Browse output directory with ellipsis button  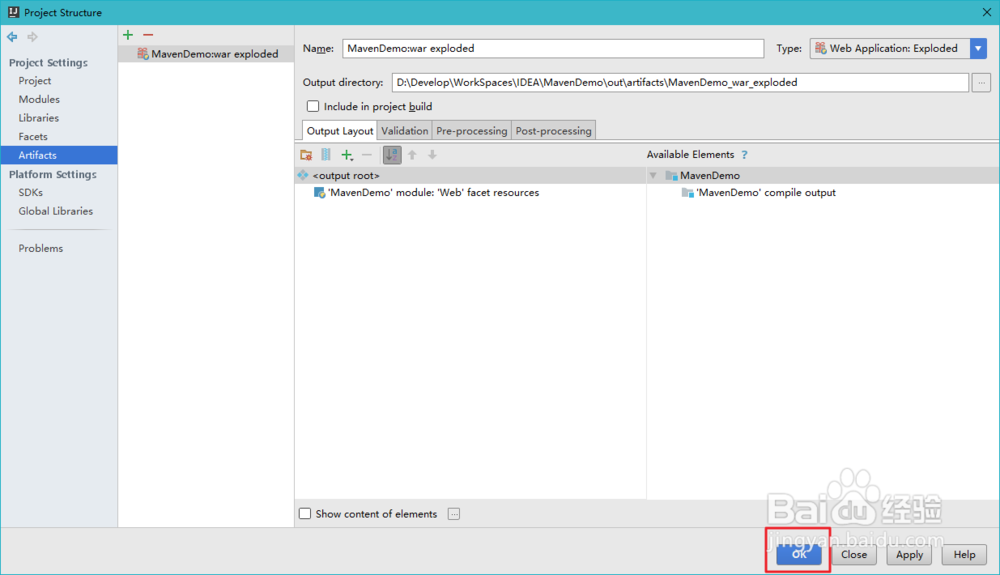coord(981,82)
